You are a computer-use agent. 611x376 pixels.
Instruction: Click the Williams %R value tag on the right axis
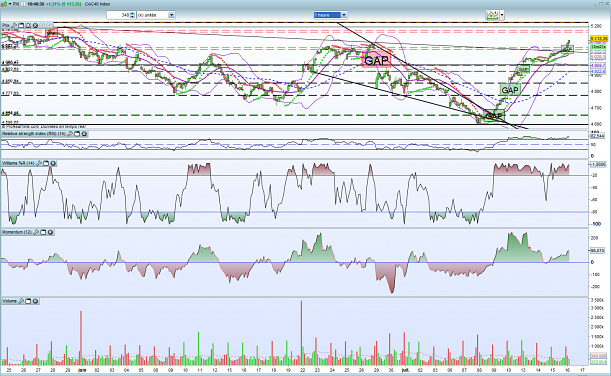(x=598, y=164)
